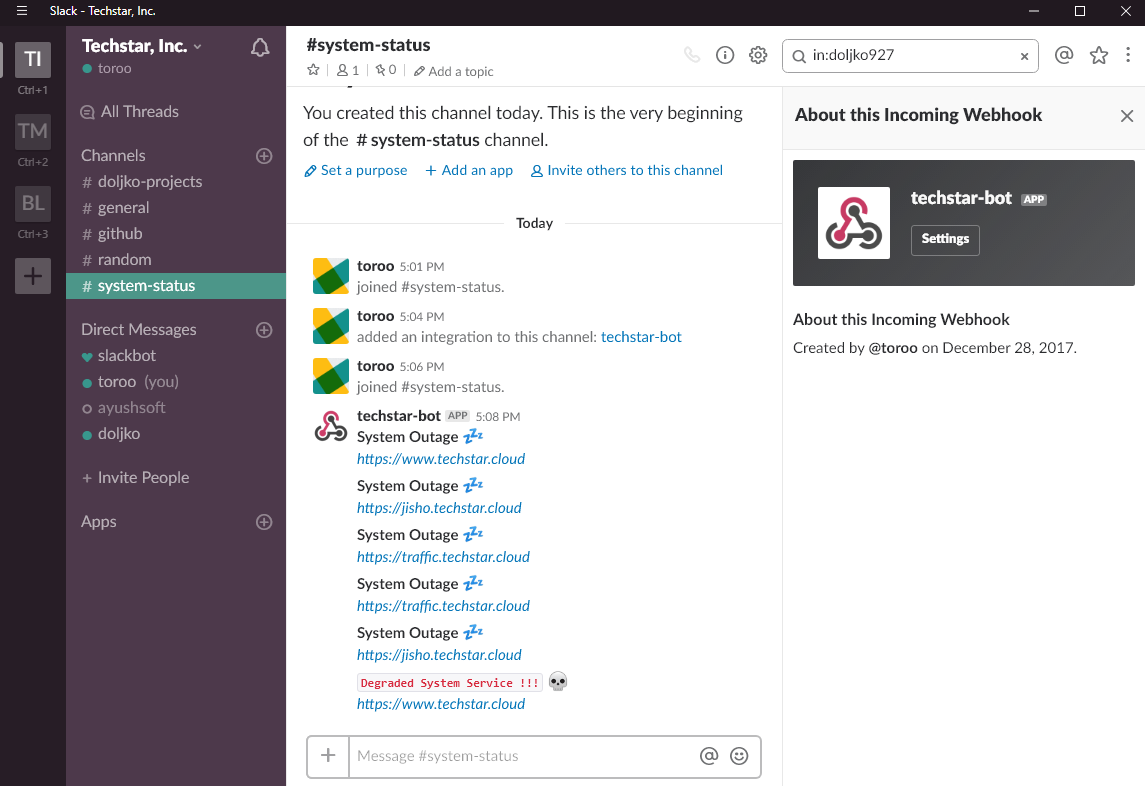The height and width of the screenshot is (786, 1145).
Task: Select the system-status channel
Action: coord(176,286)
